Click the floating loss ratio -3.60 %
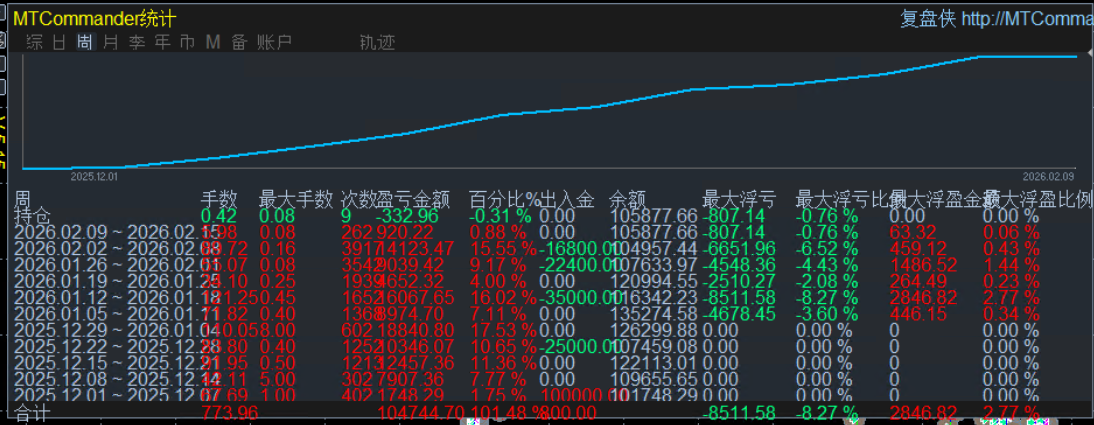Viewport: 1094px width, 425px height. [827, 314]
